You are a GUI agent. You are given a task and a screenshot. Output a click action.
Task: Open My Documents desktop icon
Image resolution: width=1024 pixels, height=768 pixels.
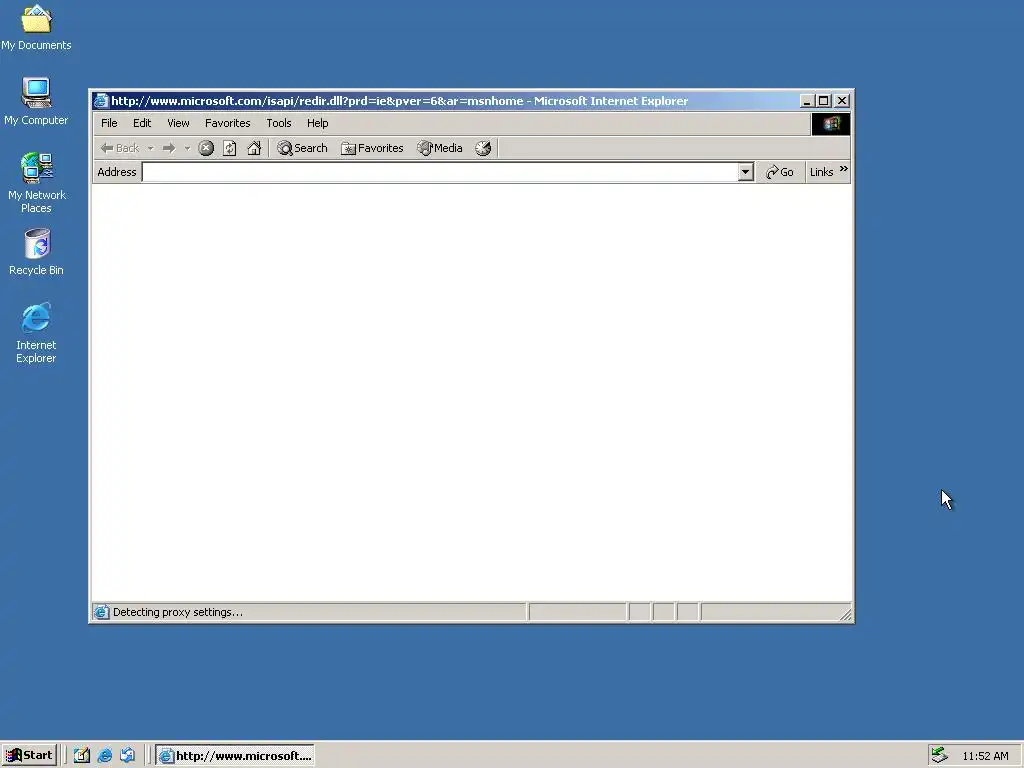click(36, 27)
